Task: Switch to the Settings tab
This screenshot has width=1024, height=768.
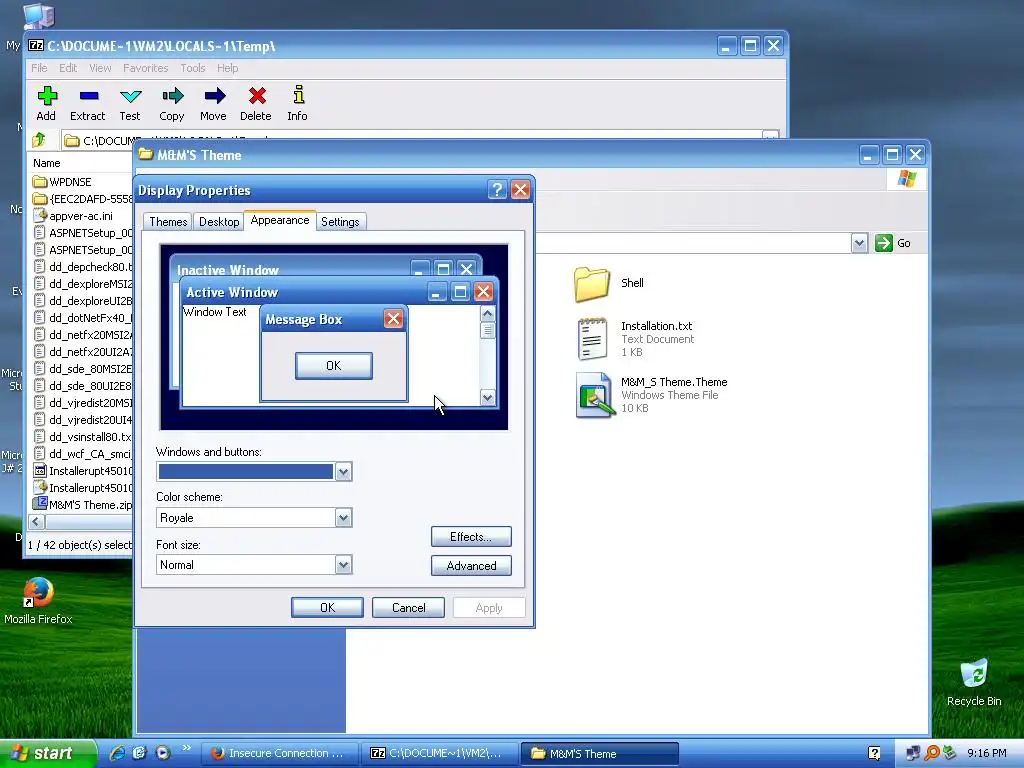Action: (x=340, y=221)
